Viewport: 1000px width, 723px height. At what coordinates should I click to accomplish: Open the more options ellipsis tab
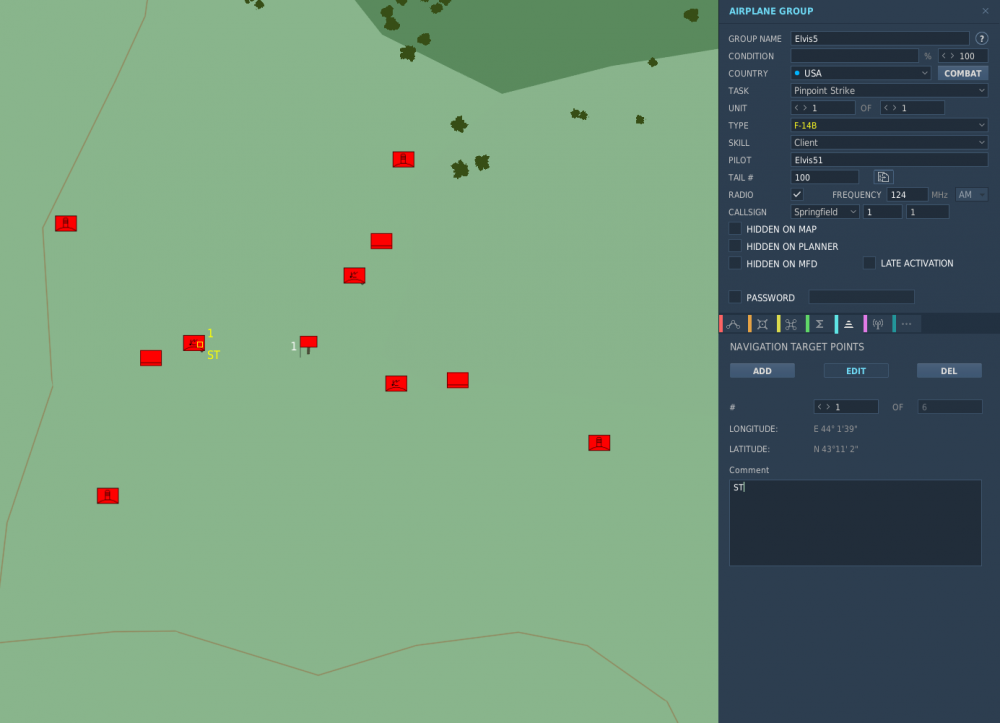pos(906,324)
